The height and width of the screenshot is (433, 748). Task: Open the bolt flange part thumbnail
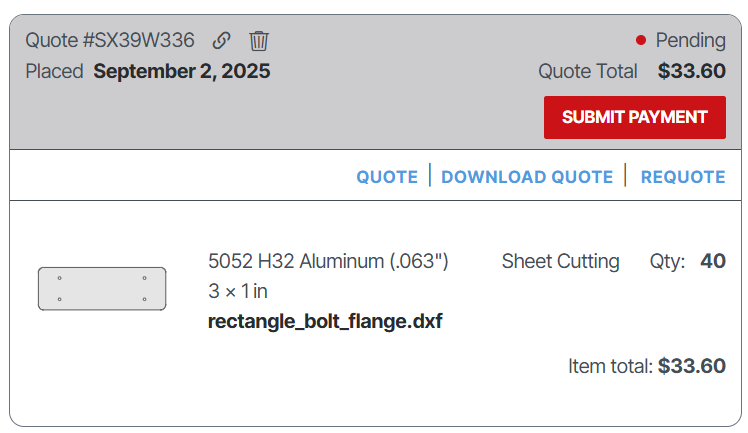coord(102,288)
